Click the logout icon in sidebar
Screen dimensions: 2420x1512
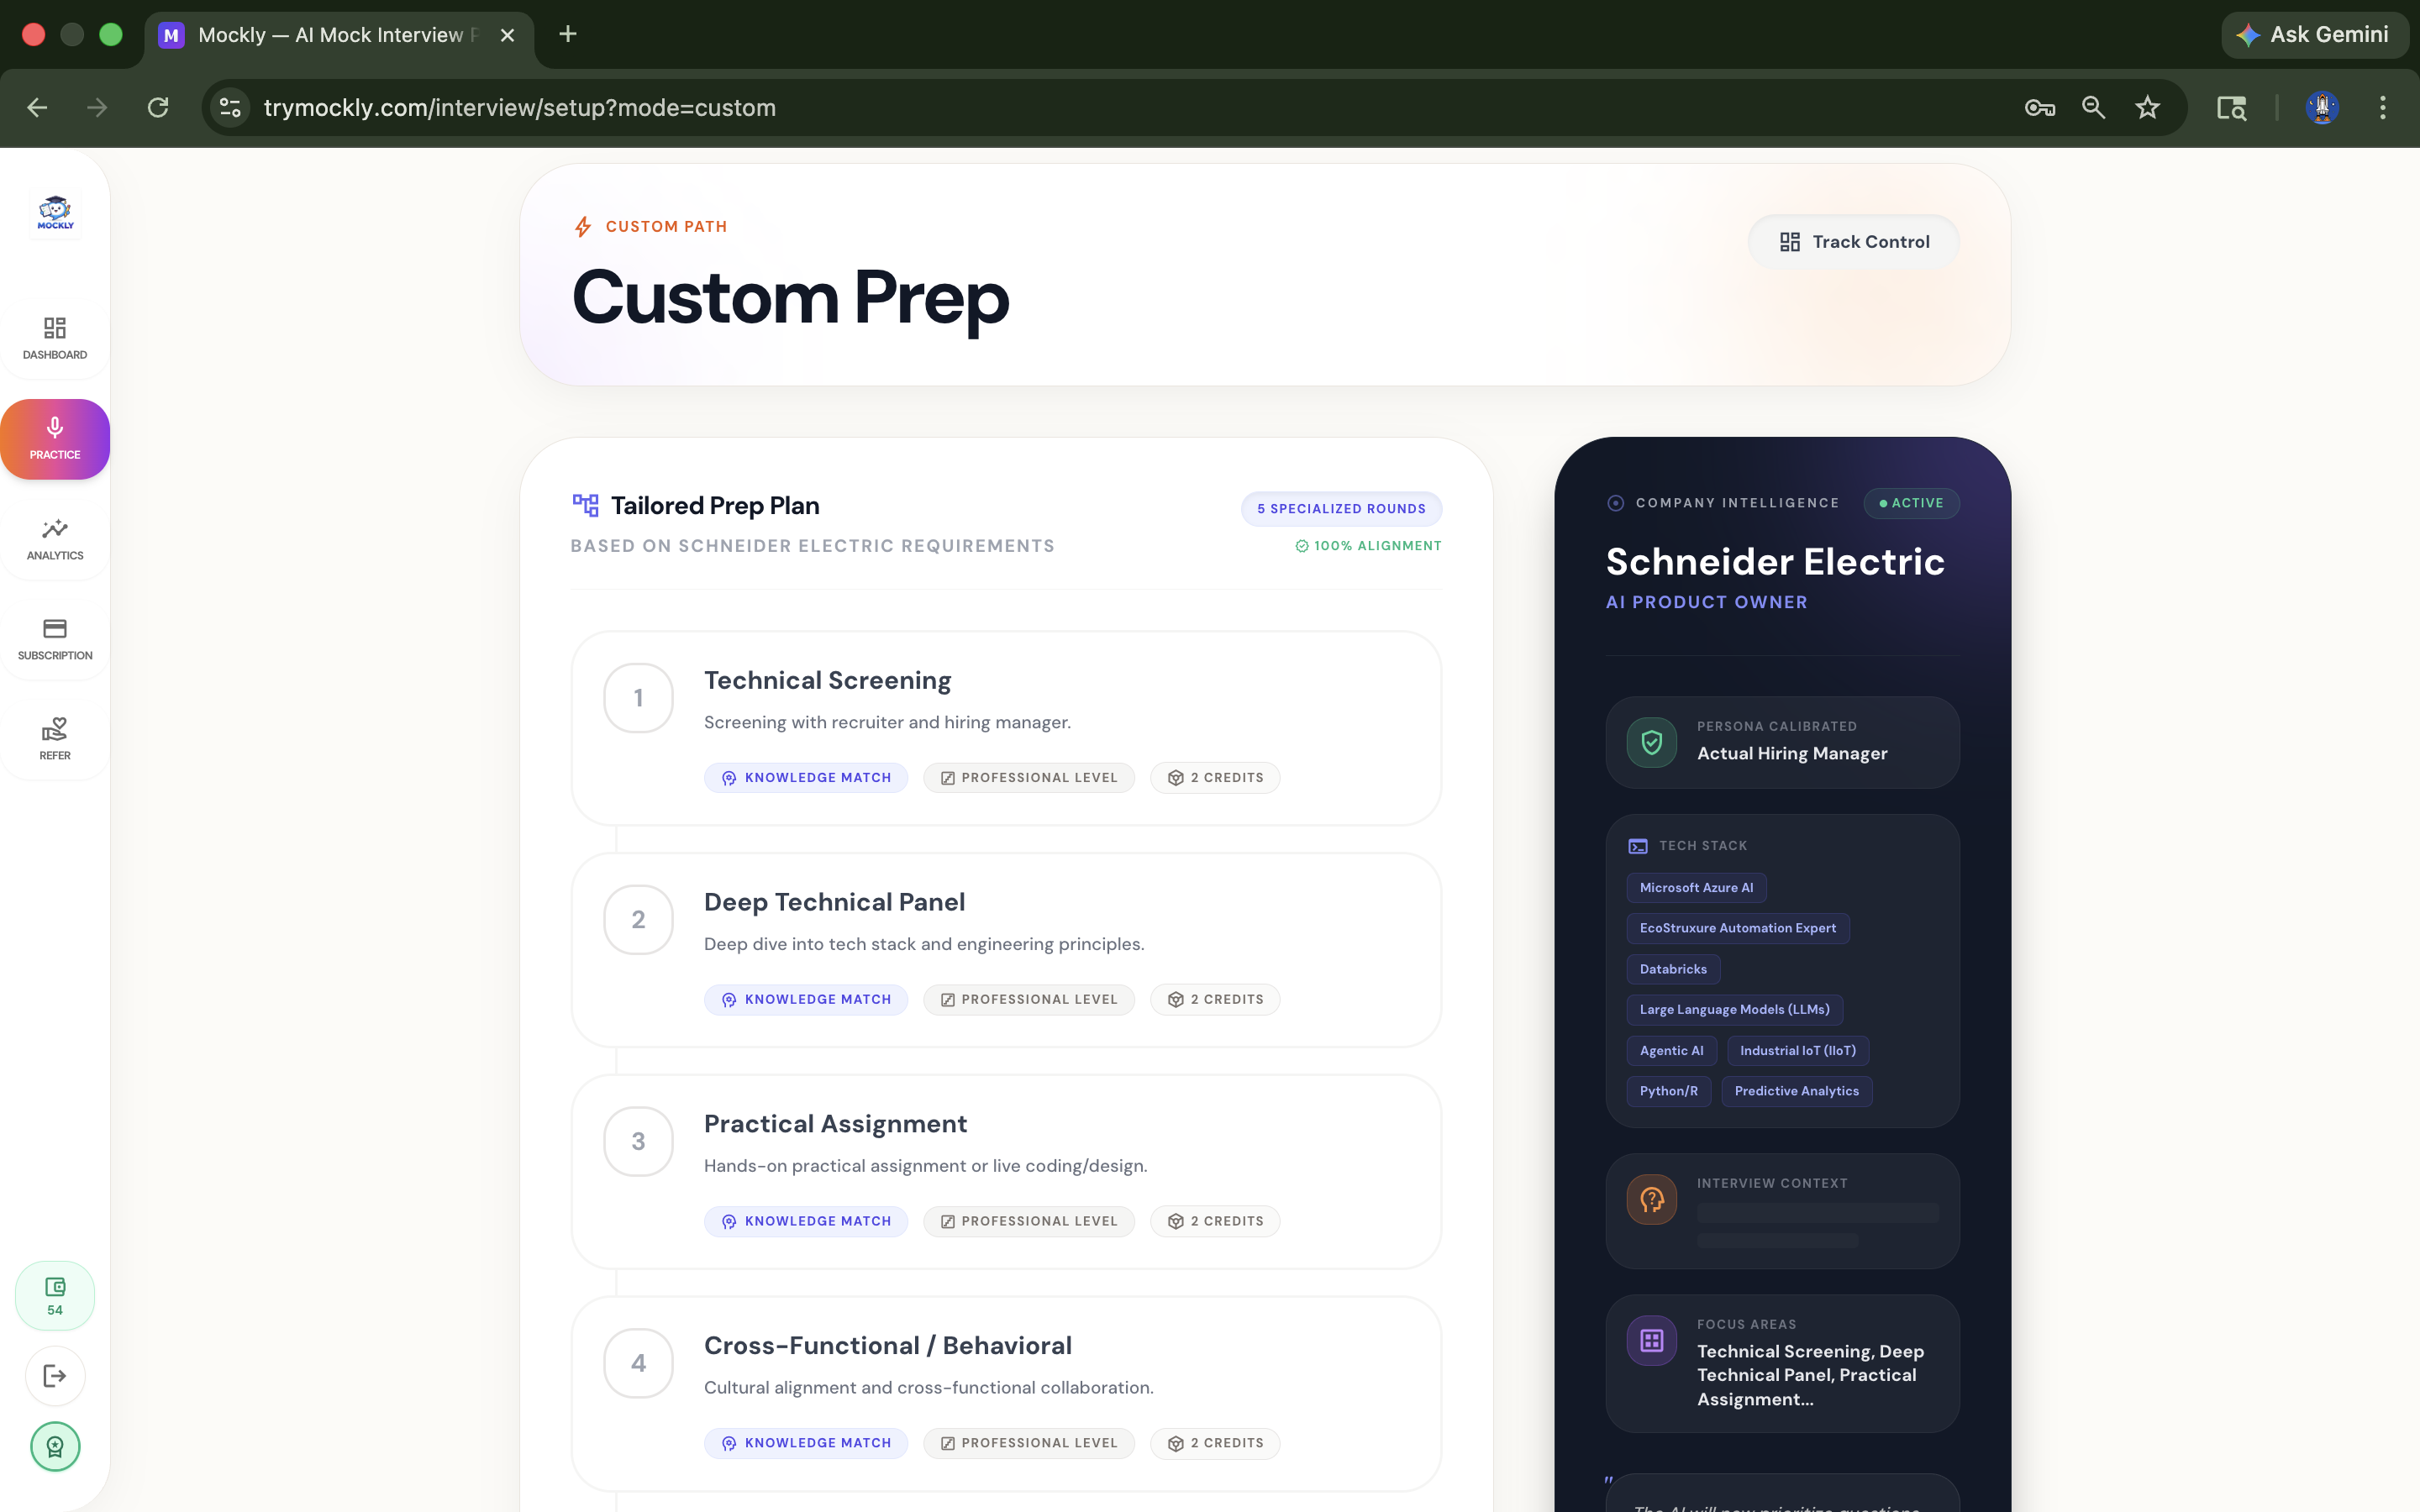tap(55, 1376)
